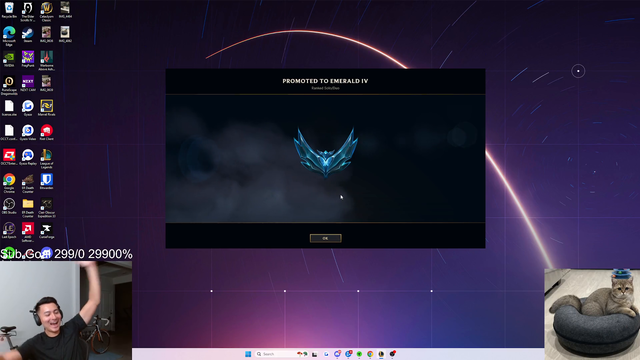
Task: Open Chrome from the taskbar
Action: [x=370, y=354]
